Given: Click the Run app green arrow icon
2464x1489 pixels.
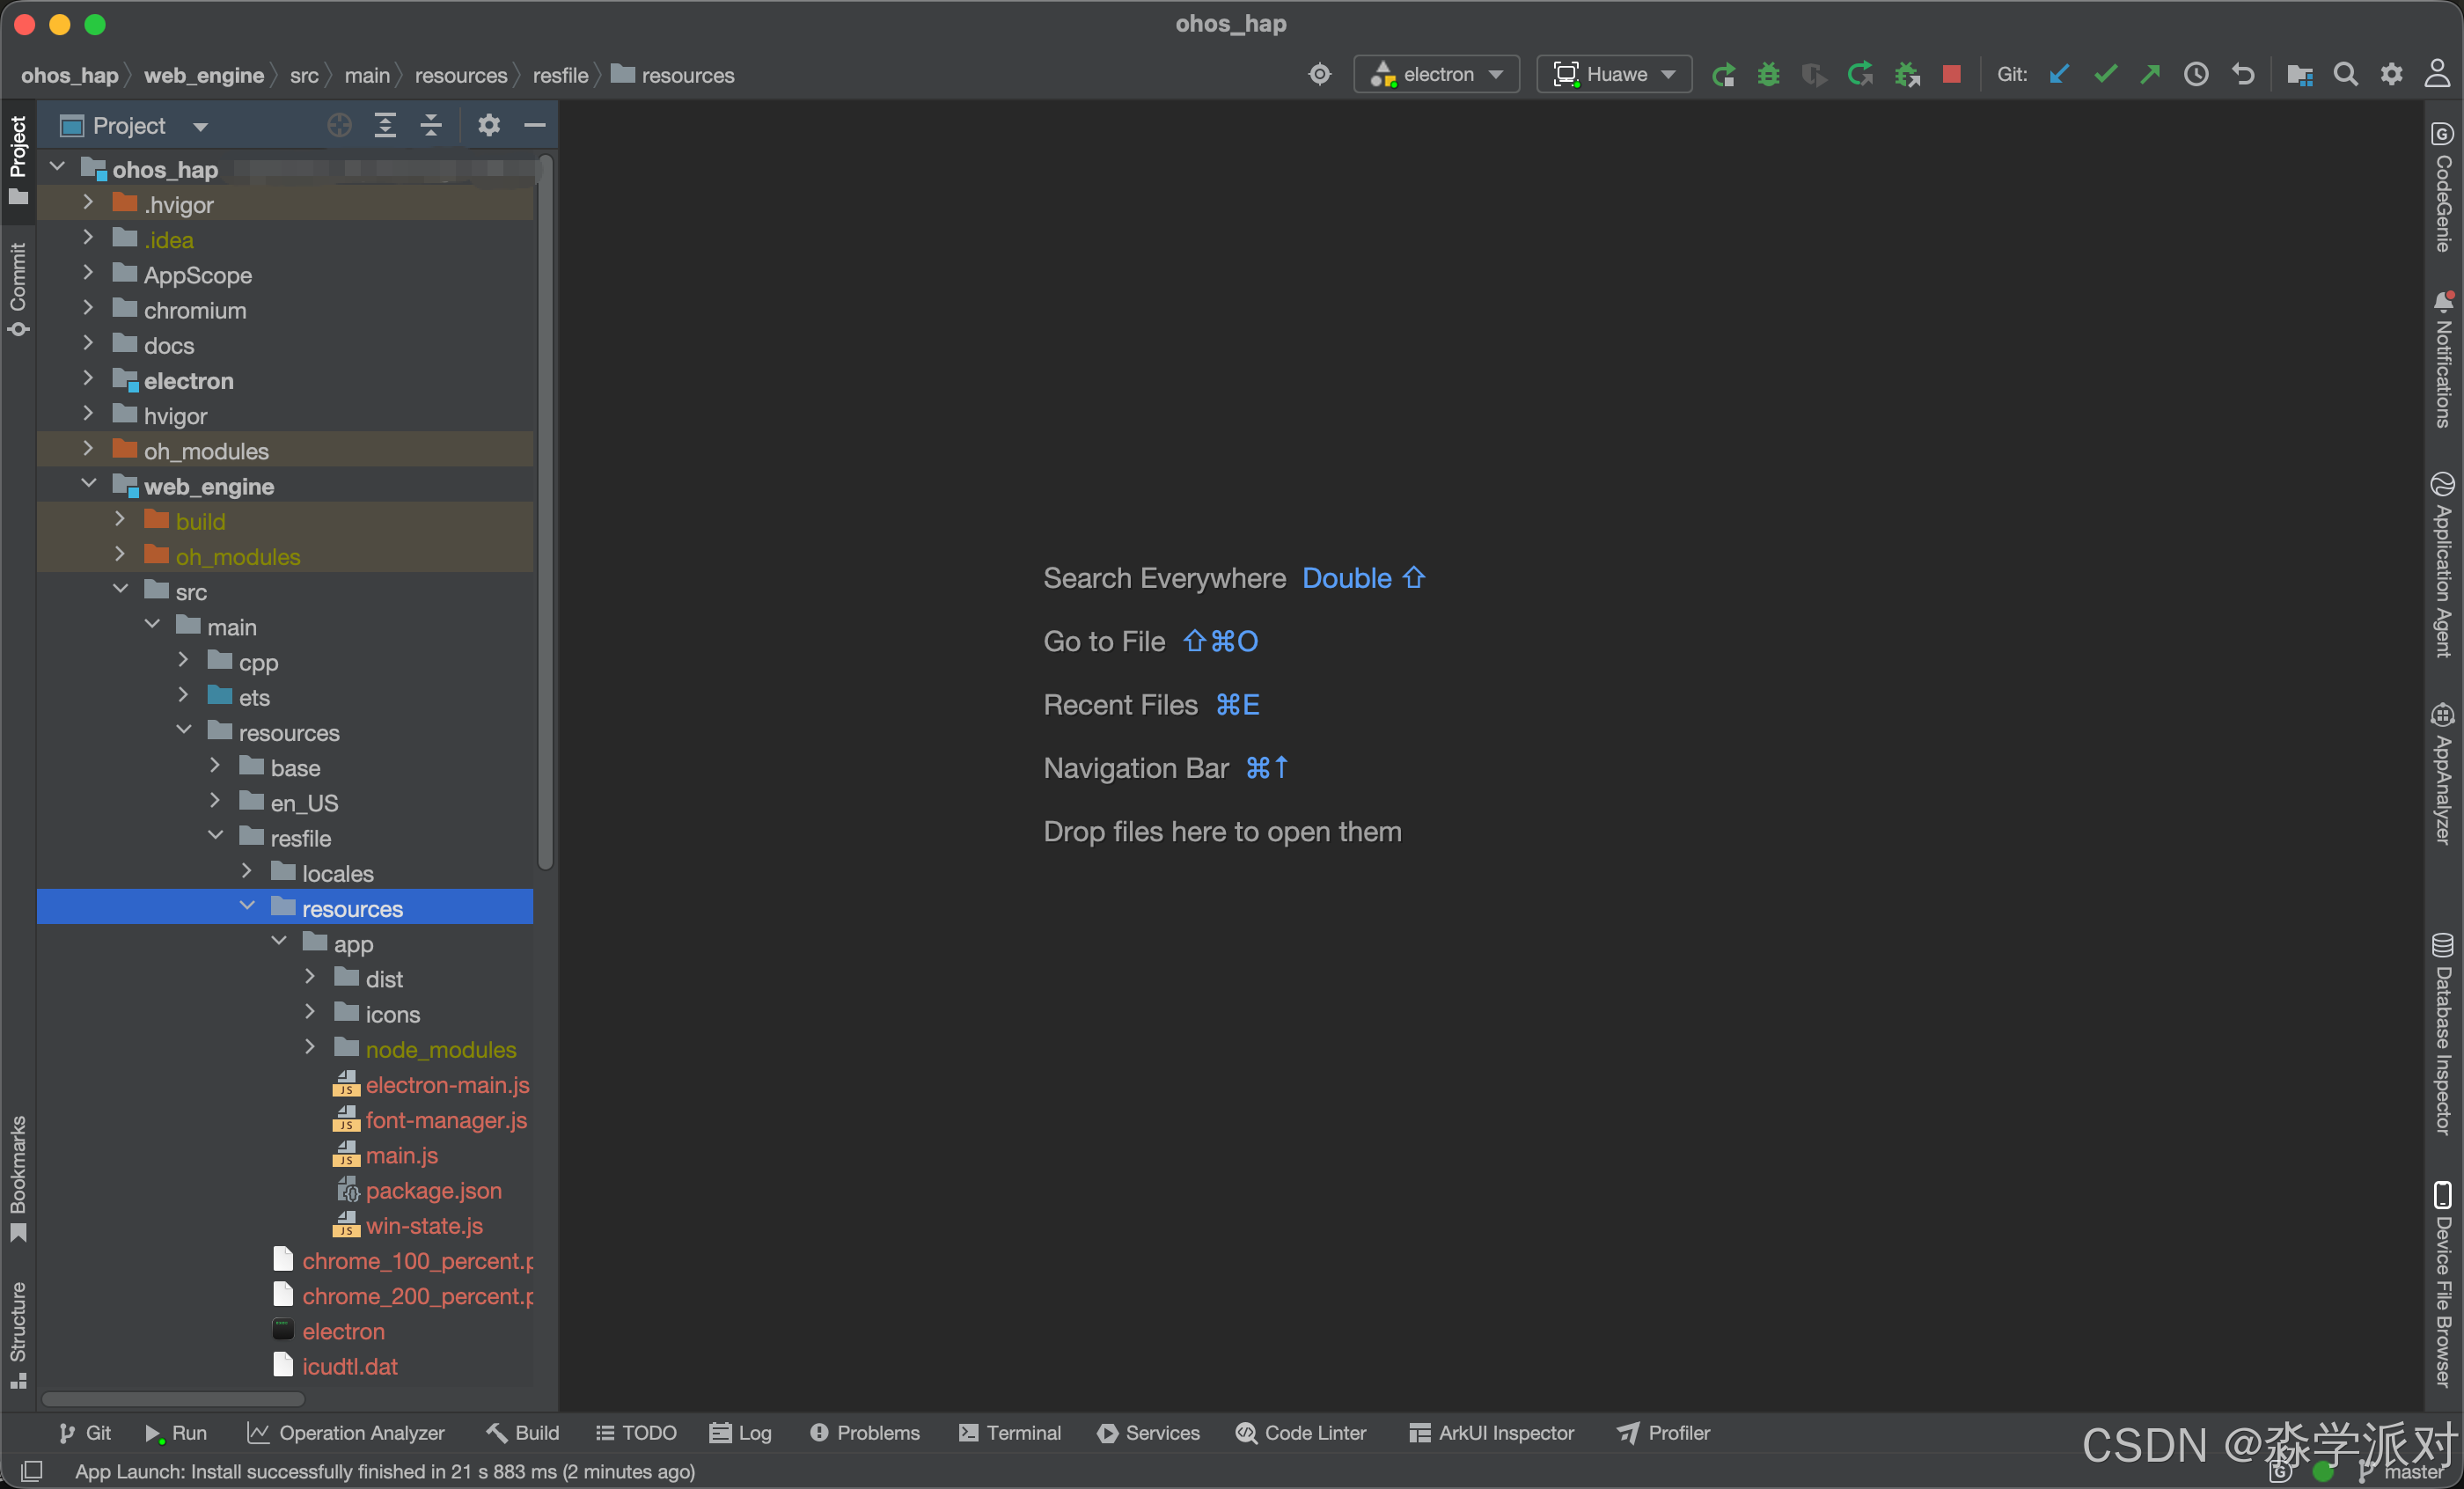Looking at the screenshot, I should pyautogui.click(x=1723, y=75).
